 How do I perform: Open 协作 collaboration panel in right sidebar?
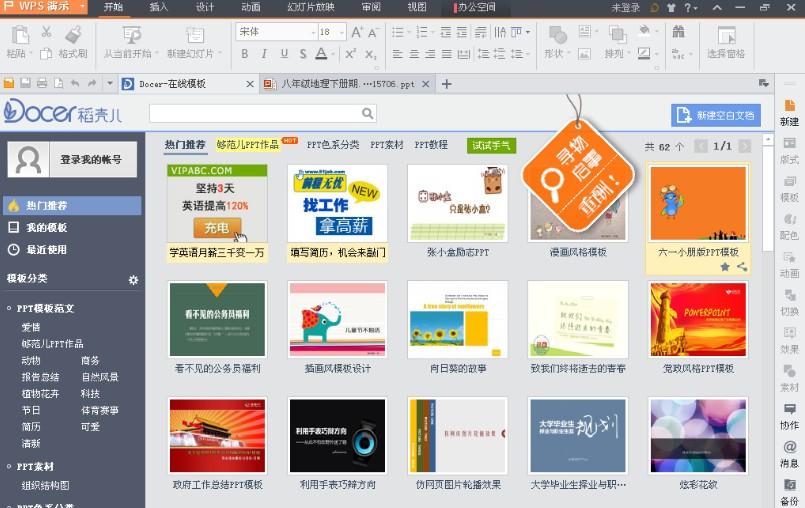(x=789, y=415)
